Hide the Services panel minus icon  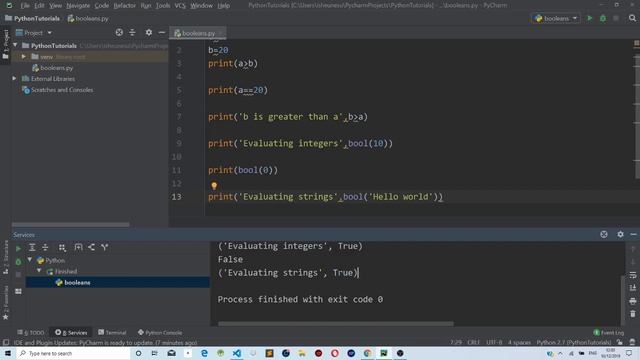[x=633, y=234]
